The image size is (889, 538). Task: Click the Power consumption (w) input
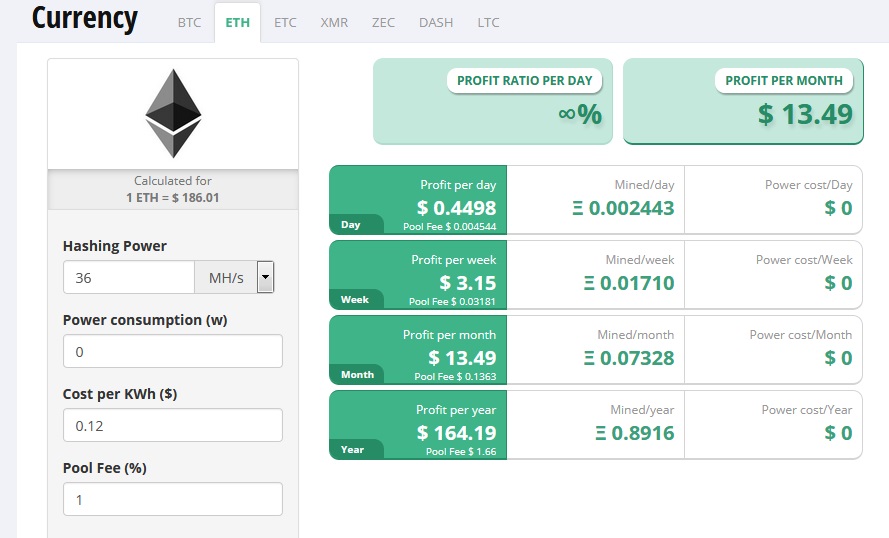(x=173, y=351)
